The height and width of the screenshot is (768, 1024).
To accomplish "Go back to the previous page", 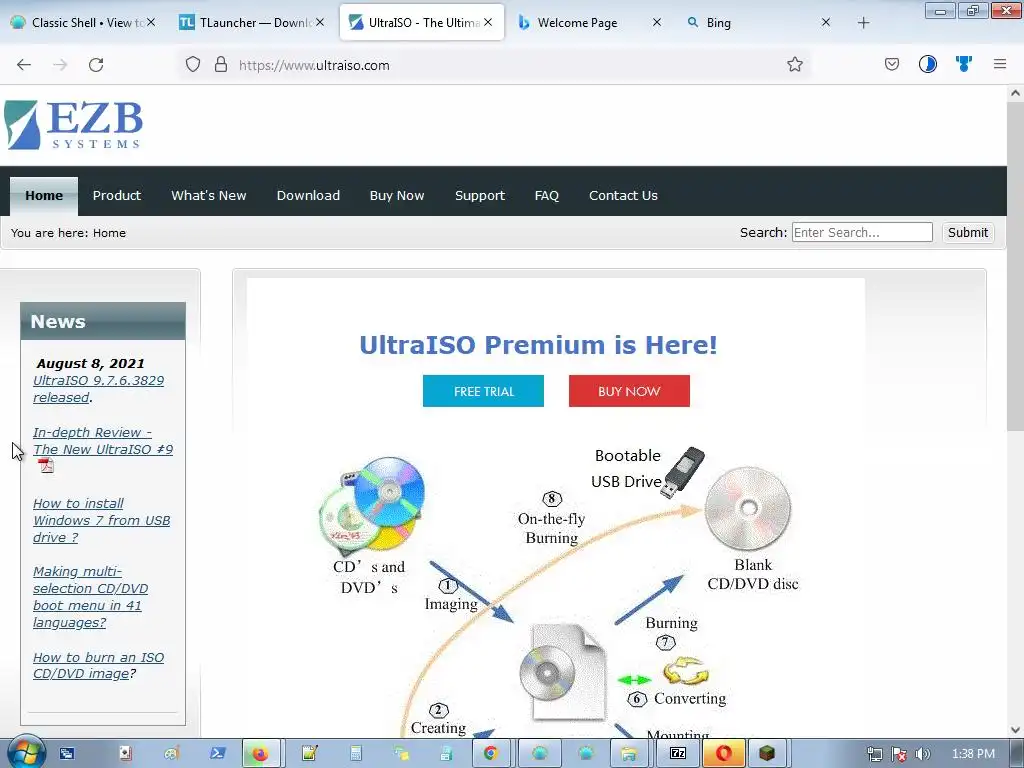I will coord(24,65).
